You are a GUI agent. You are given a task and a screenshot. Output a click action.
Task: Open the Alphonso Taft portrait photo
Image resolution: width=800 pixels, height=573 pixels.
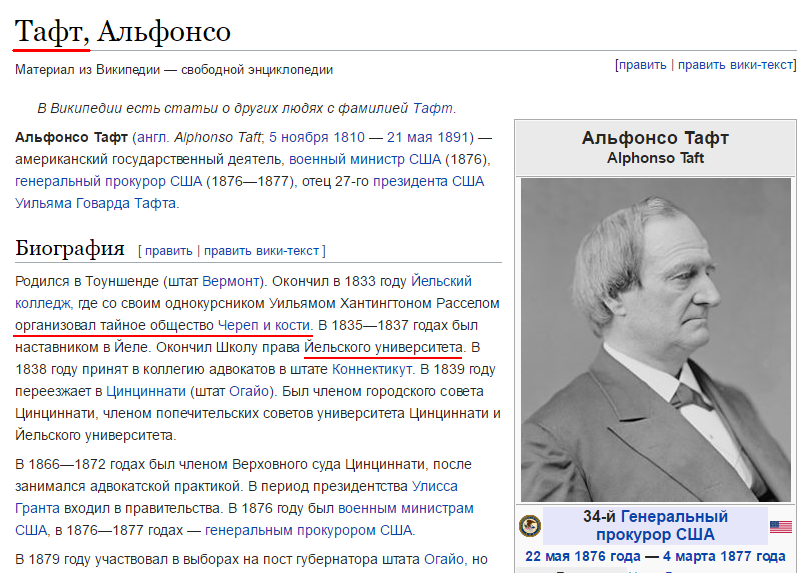(656, 340)
